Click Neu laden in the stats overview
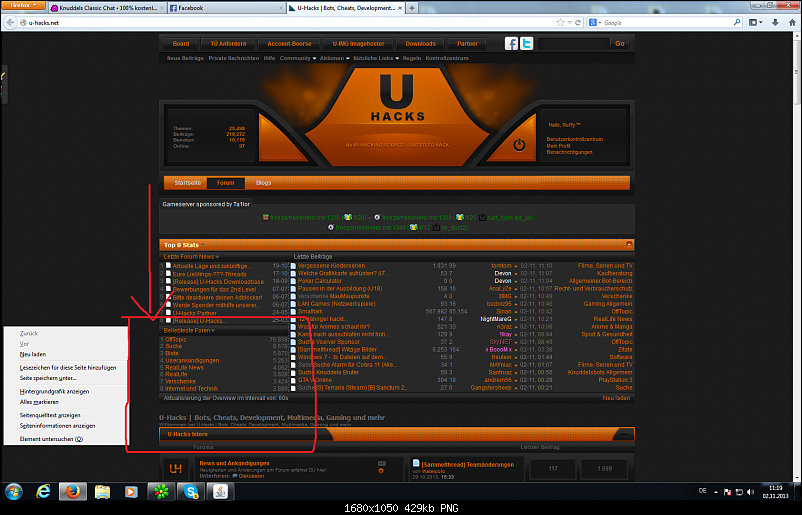 click(x=616, y=398)
